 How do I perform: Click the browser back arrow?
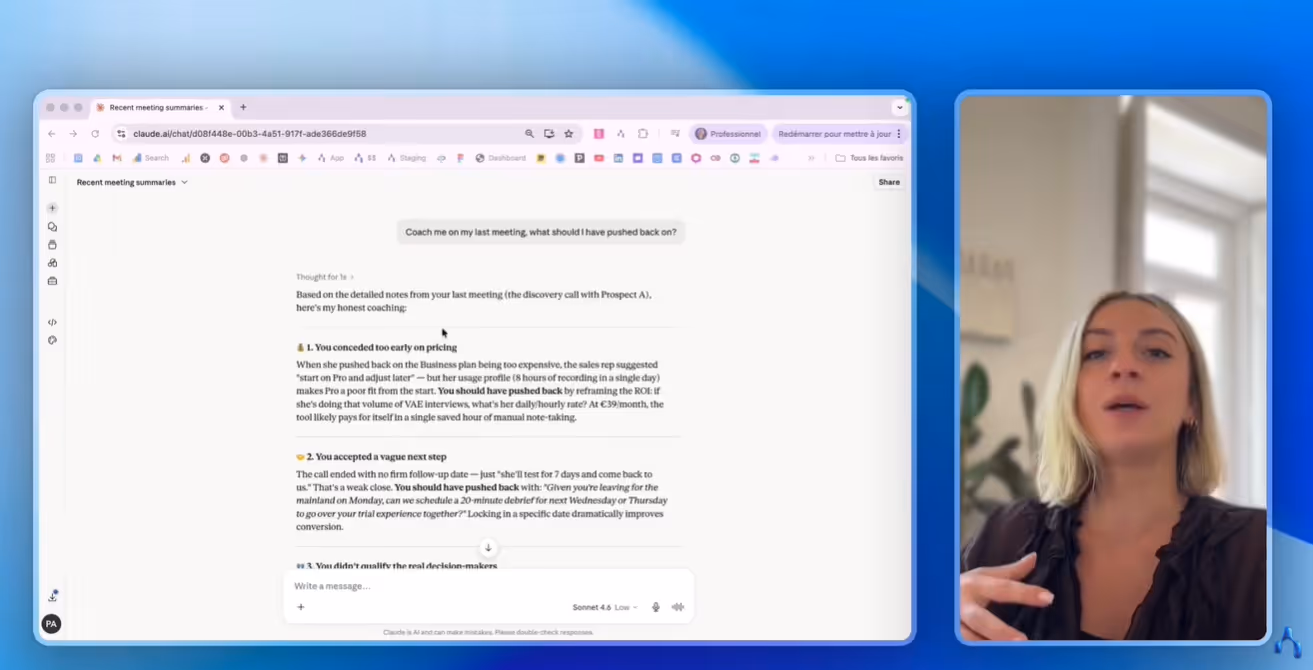52,133
